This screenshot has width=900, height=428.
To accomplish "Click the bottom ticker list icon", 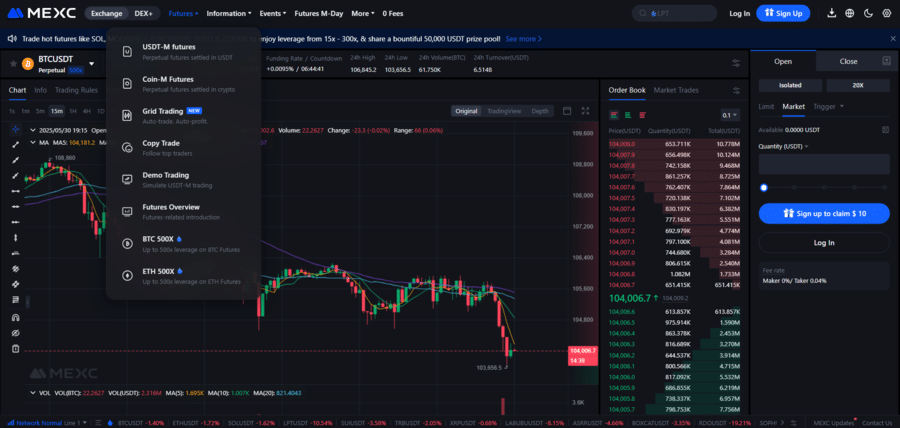I will click(x=98, y=422).
